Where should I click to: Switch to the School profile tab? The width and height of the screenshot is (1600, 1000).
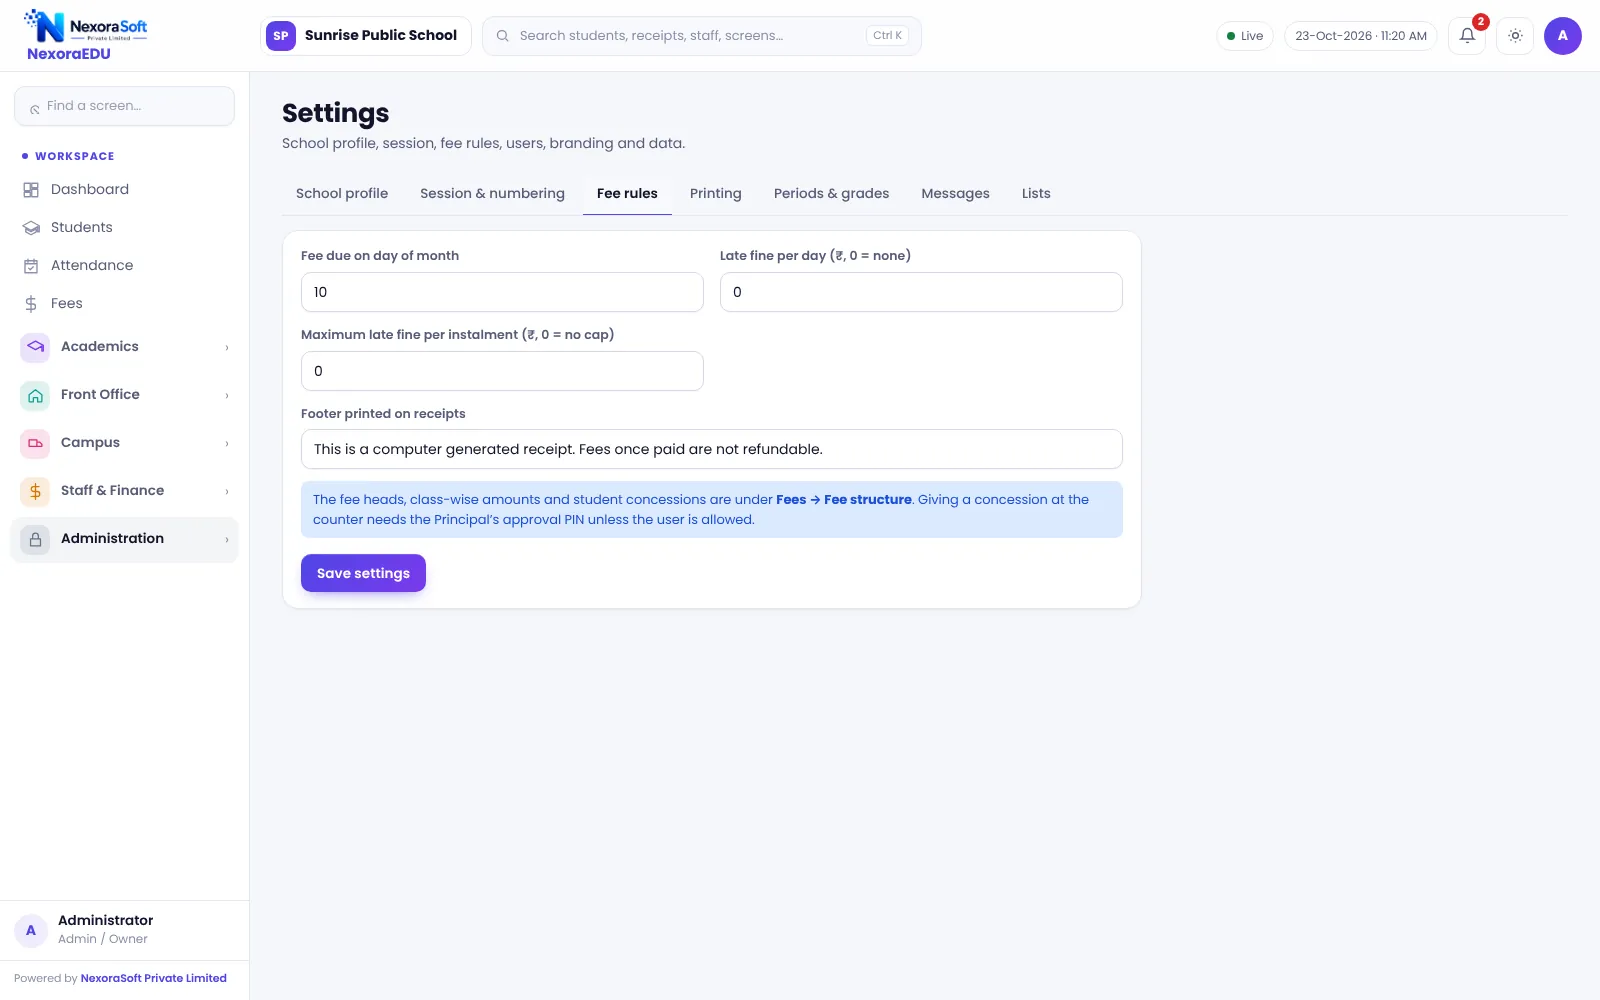pos(342,194)
